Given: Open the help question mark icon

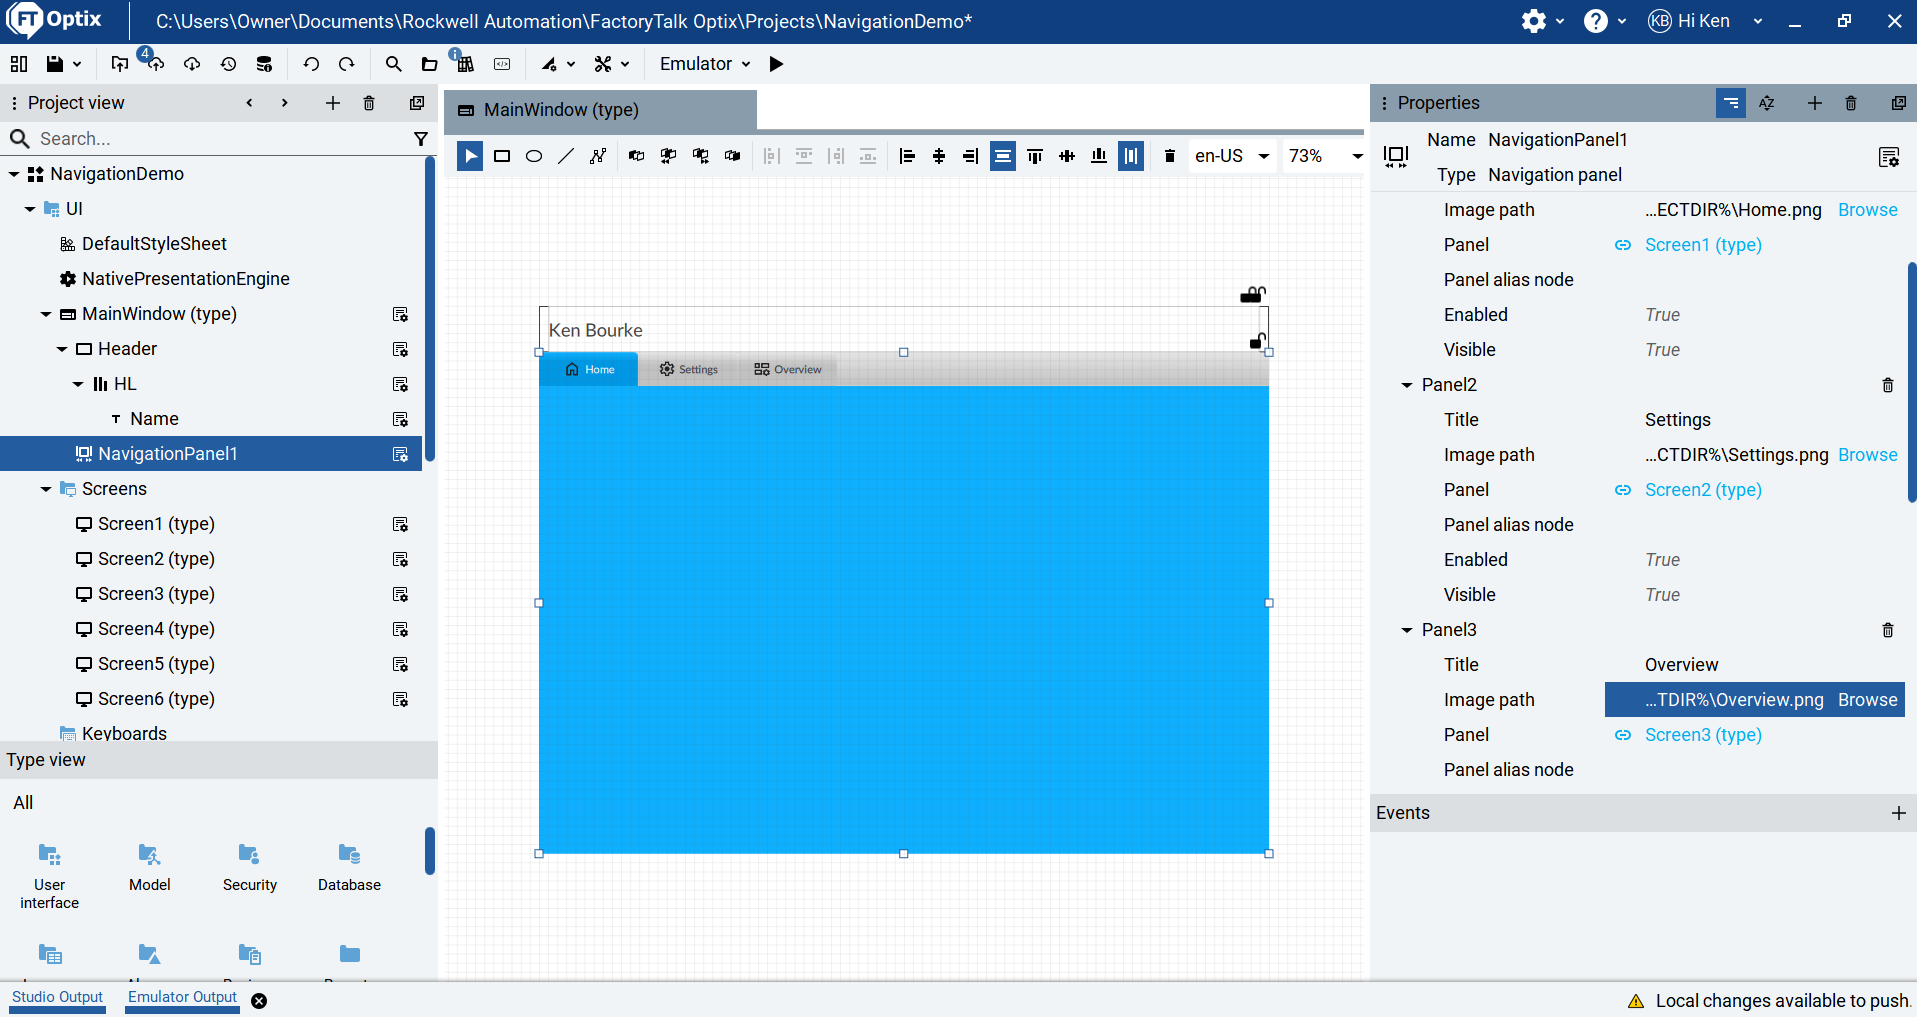Looking at the screenshot, I should (x=1596, y=21).
